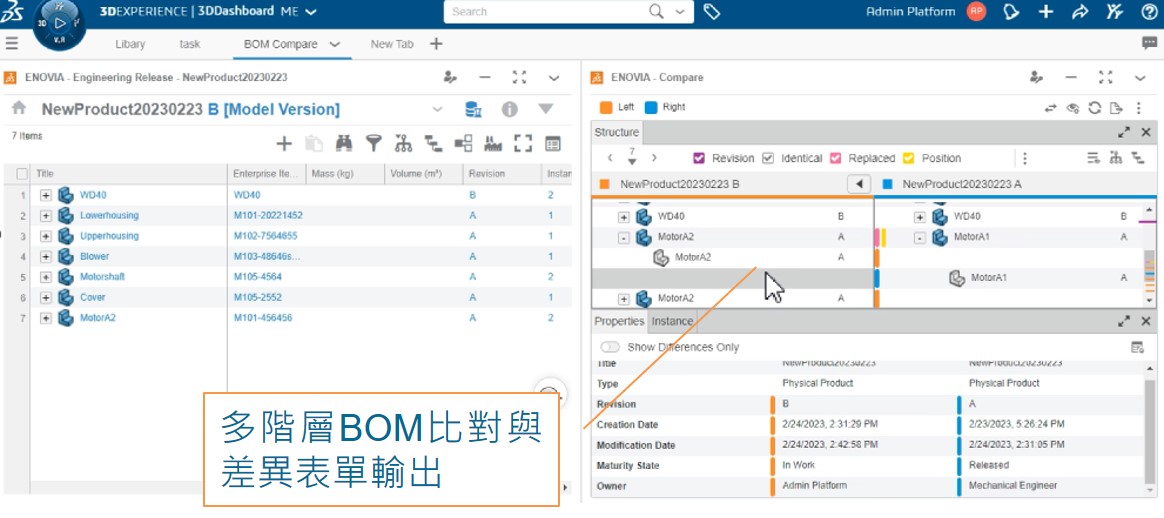Switch to the Libary tab
The width and height of the screenshot is (1164, 518).
pyautogui.click(x=130, y=44)
